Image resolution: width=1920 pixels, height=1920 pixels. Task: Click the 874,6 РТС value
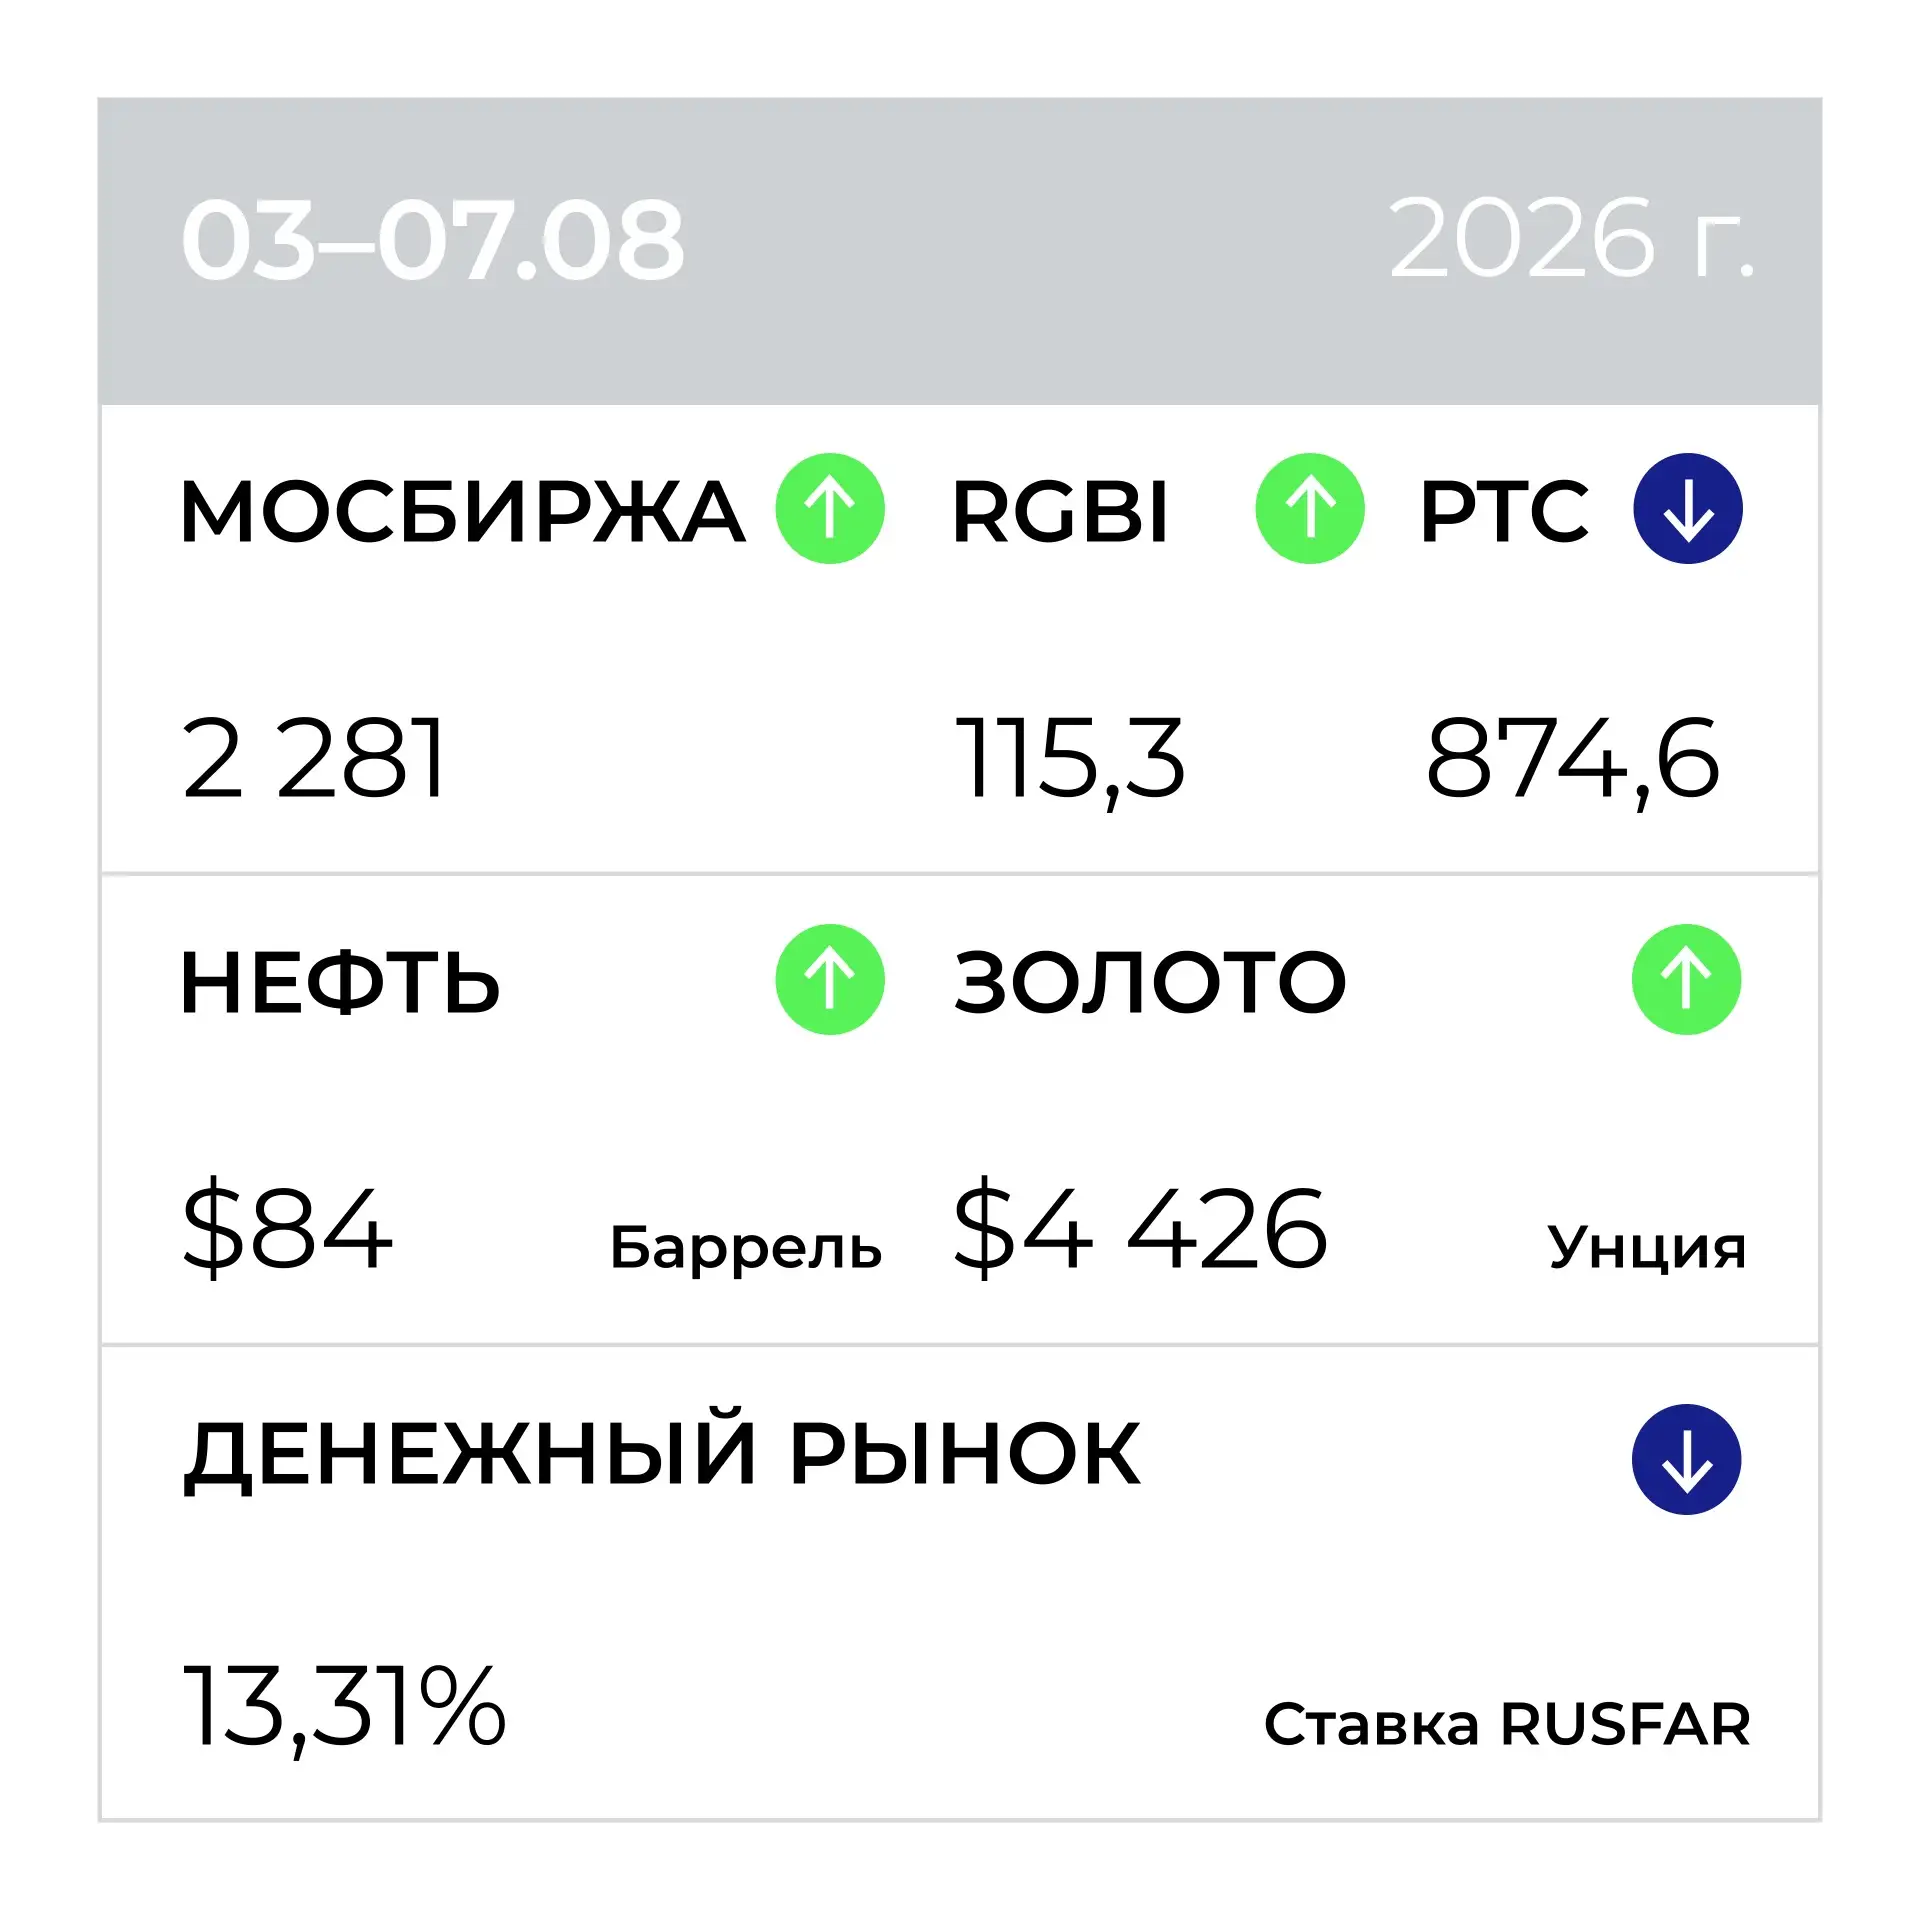(x=1573, y=762)
